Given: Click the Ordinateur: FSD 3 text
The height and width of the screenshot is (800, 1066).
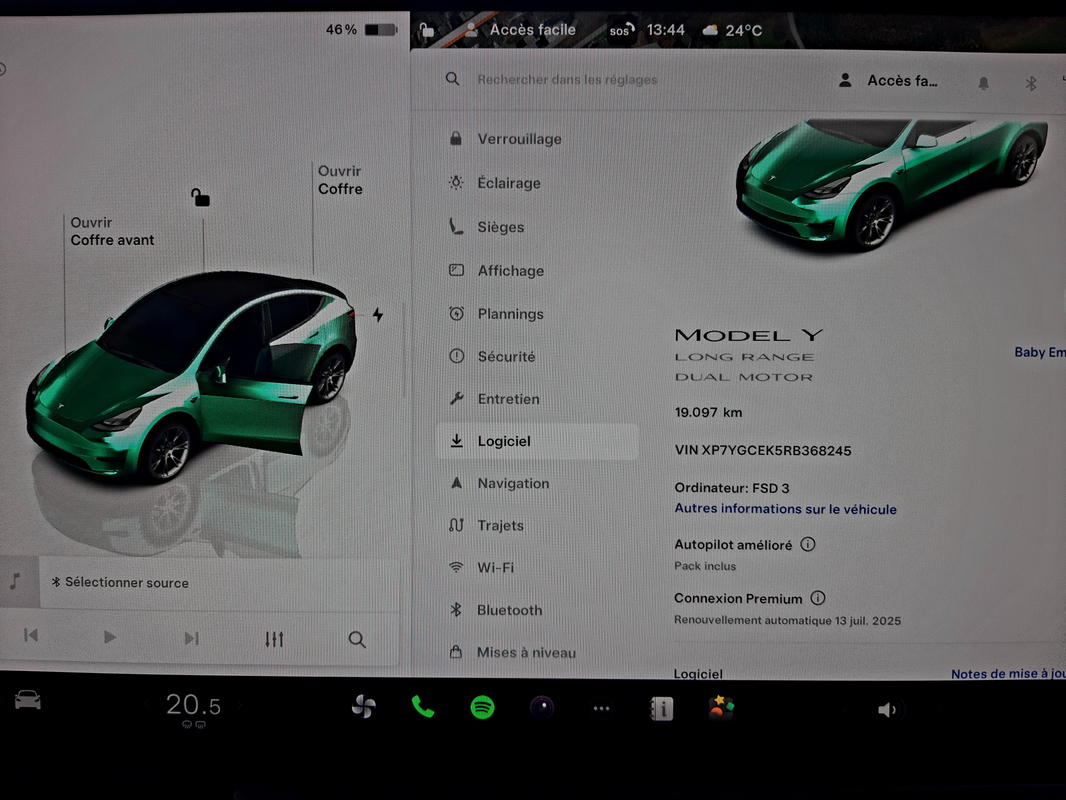Looking at the screenshot, I should [x=732, y=488].
